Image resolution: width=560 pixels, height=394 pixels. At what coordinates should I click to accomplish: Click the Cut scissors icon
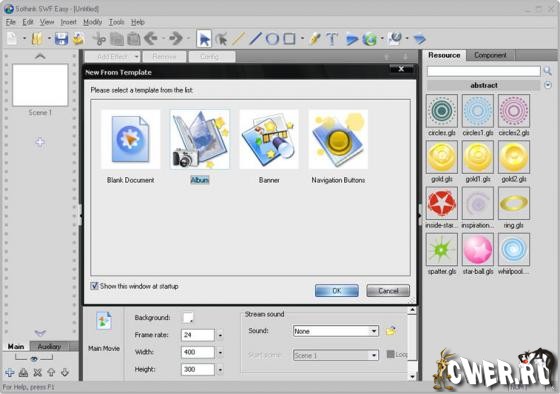[x=99, y=39]
